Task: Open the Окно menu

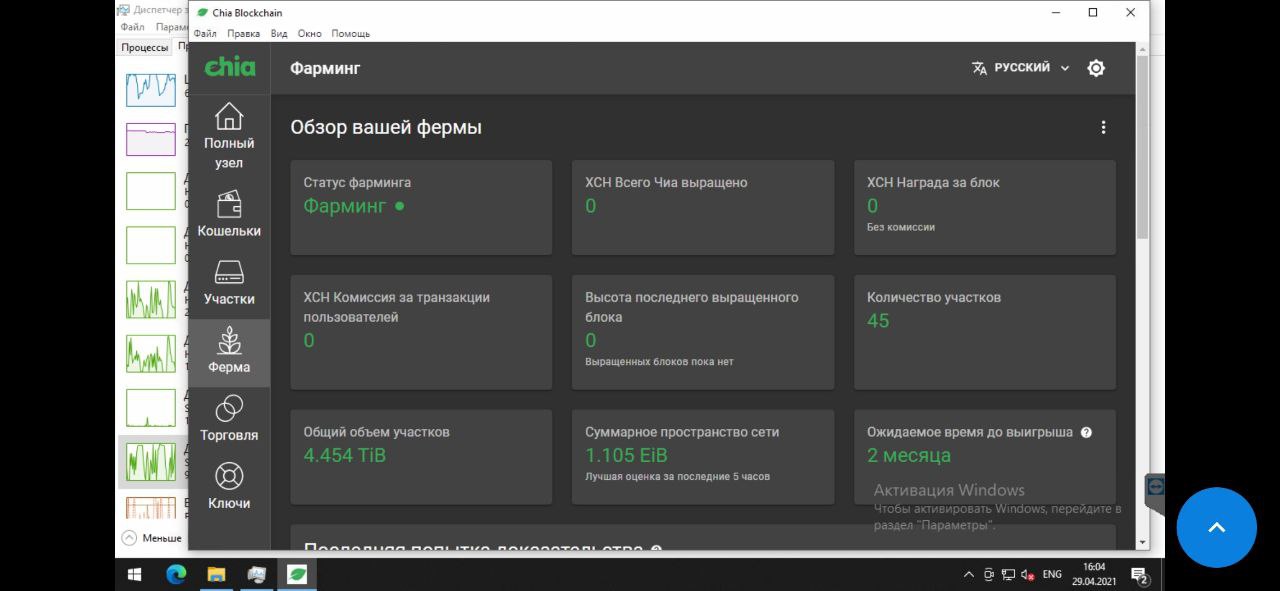Action: point(309,33)
